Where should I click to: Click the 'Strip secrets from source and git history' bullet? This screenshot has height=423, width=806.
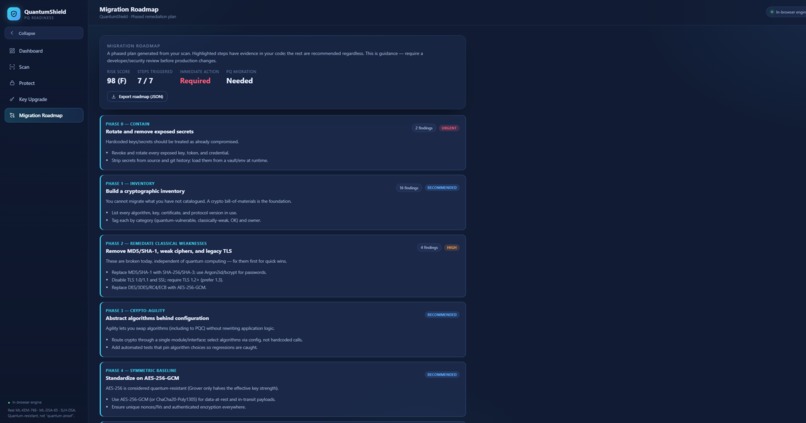[190, 160]
